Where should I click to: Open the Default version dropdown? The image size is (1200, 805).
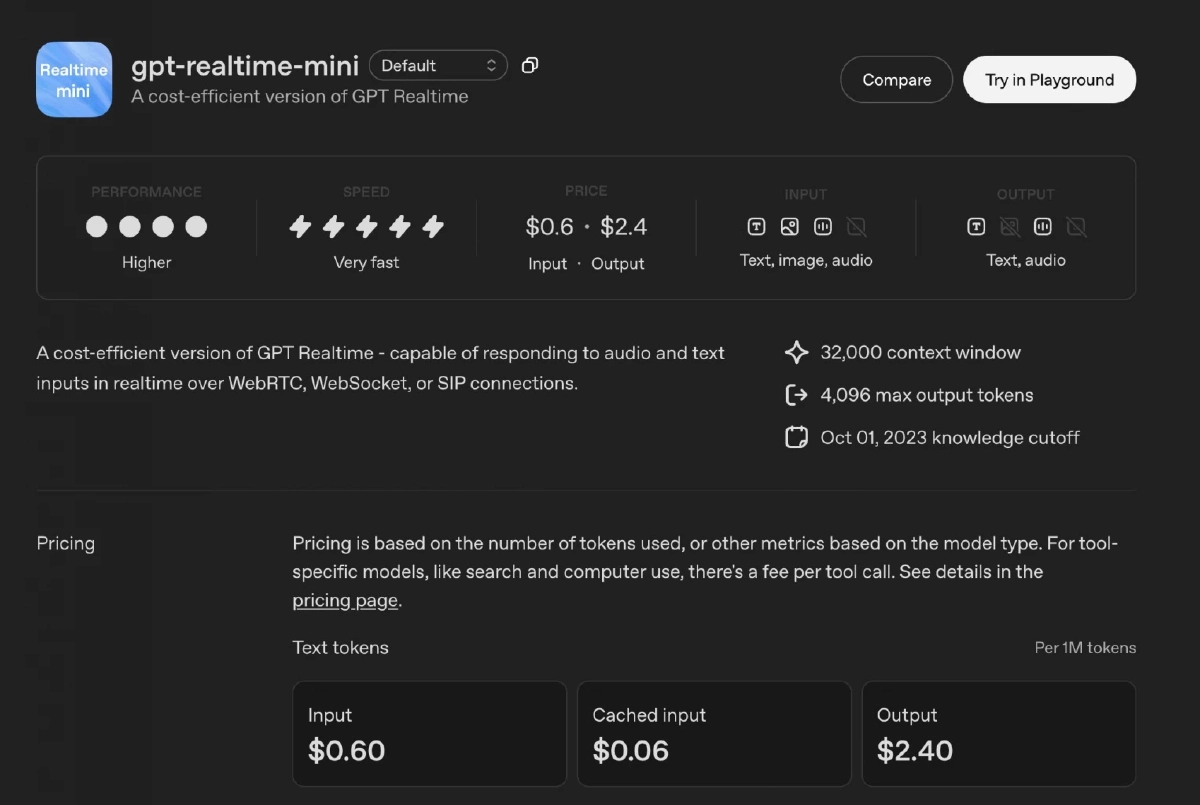tap(438, 66)
